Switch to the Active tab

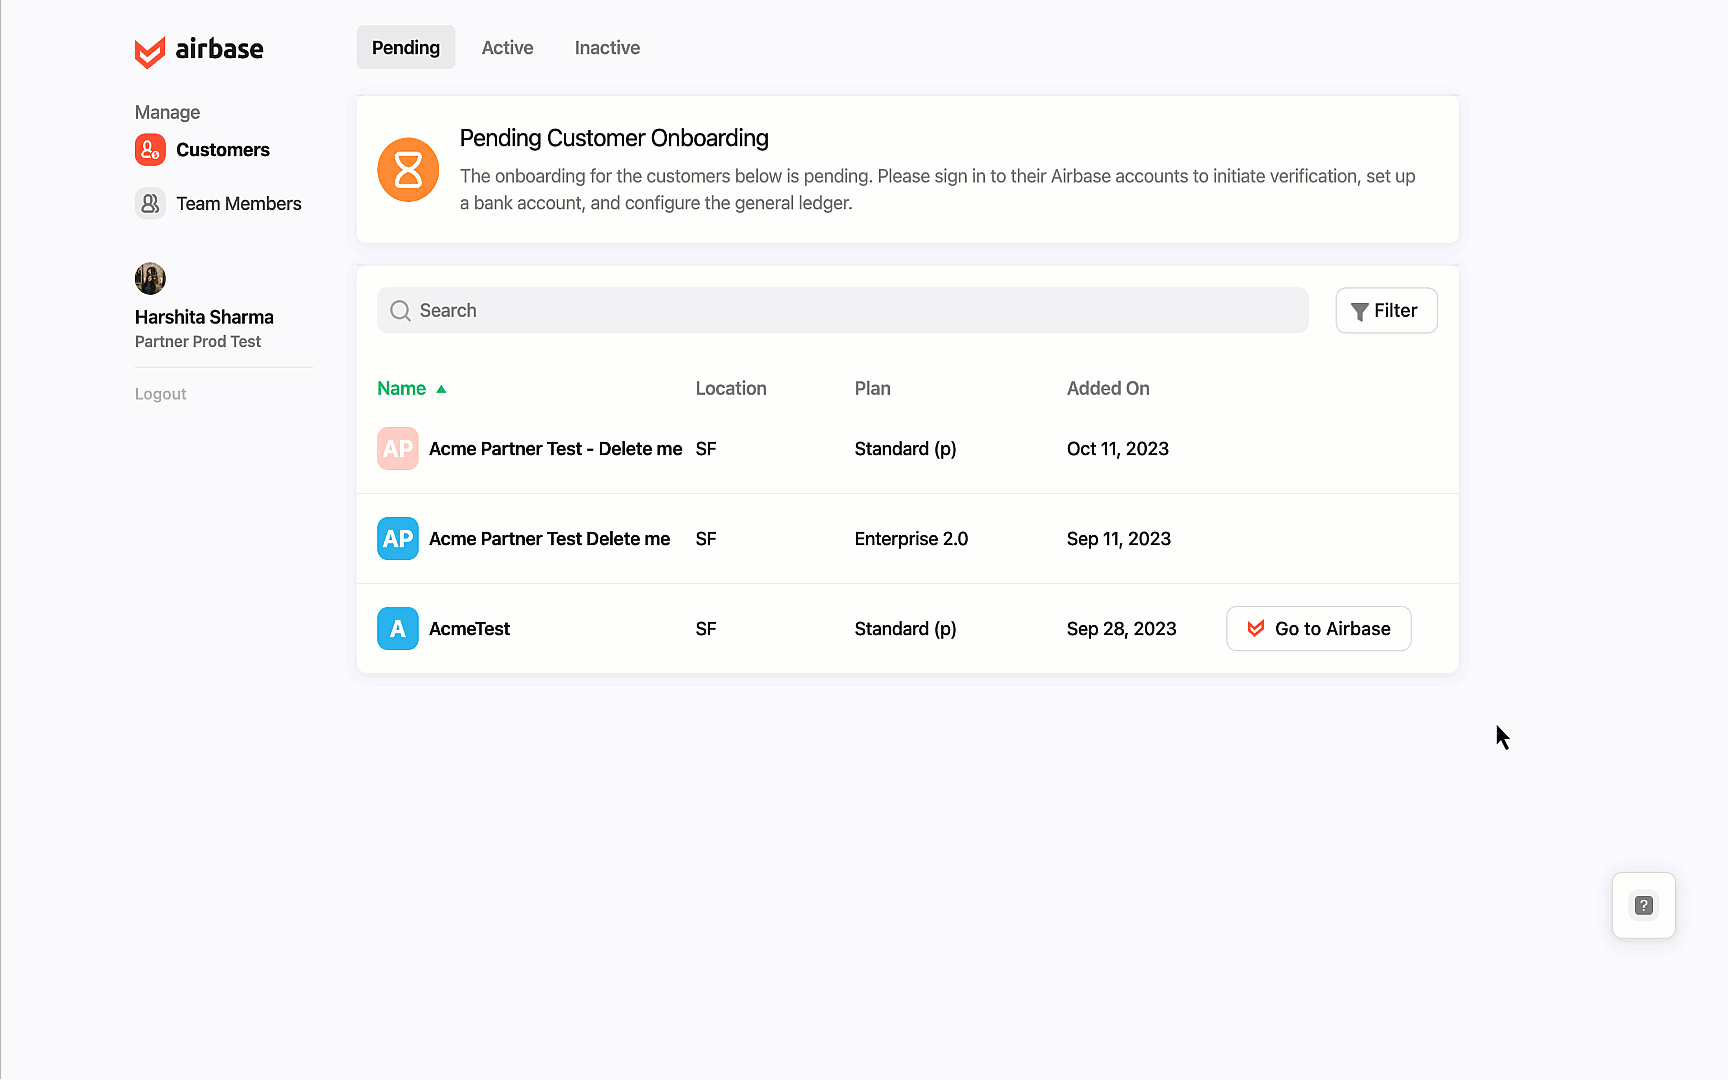coord(507,48)
